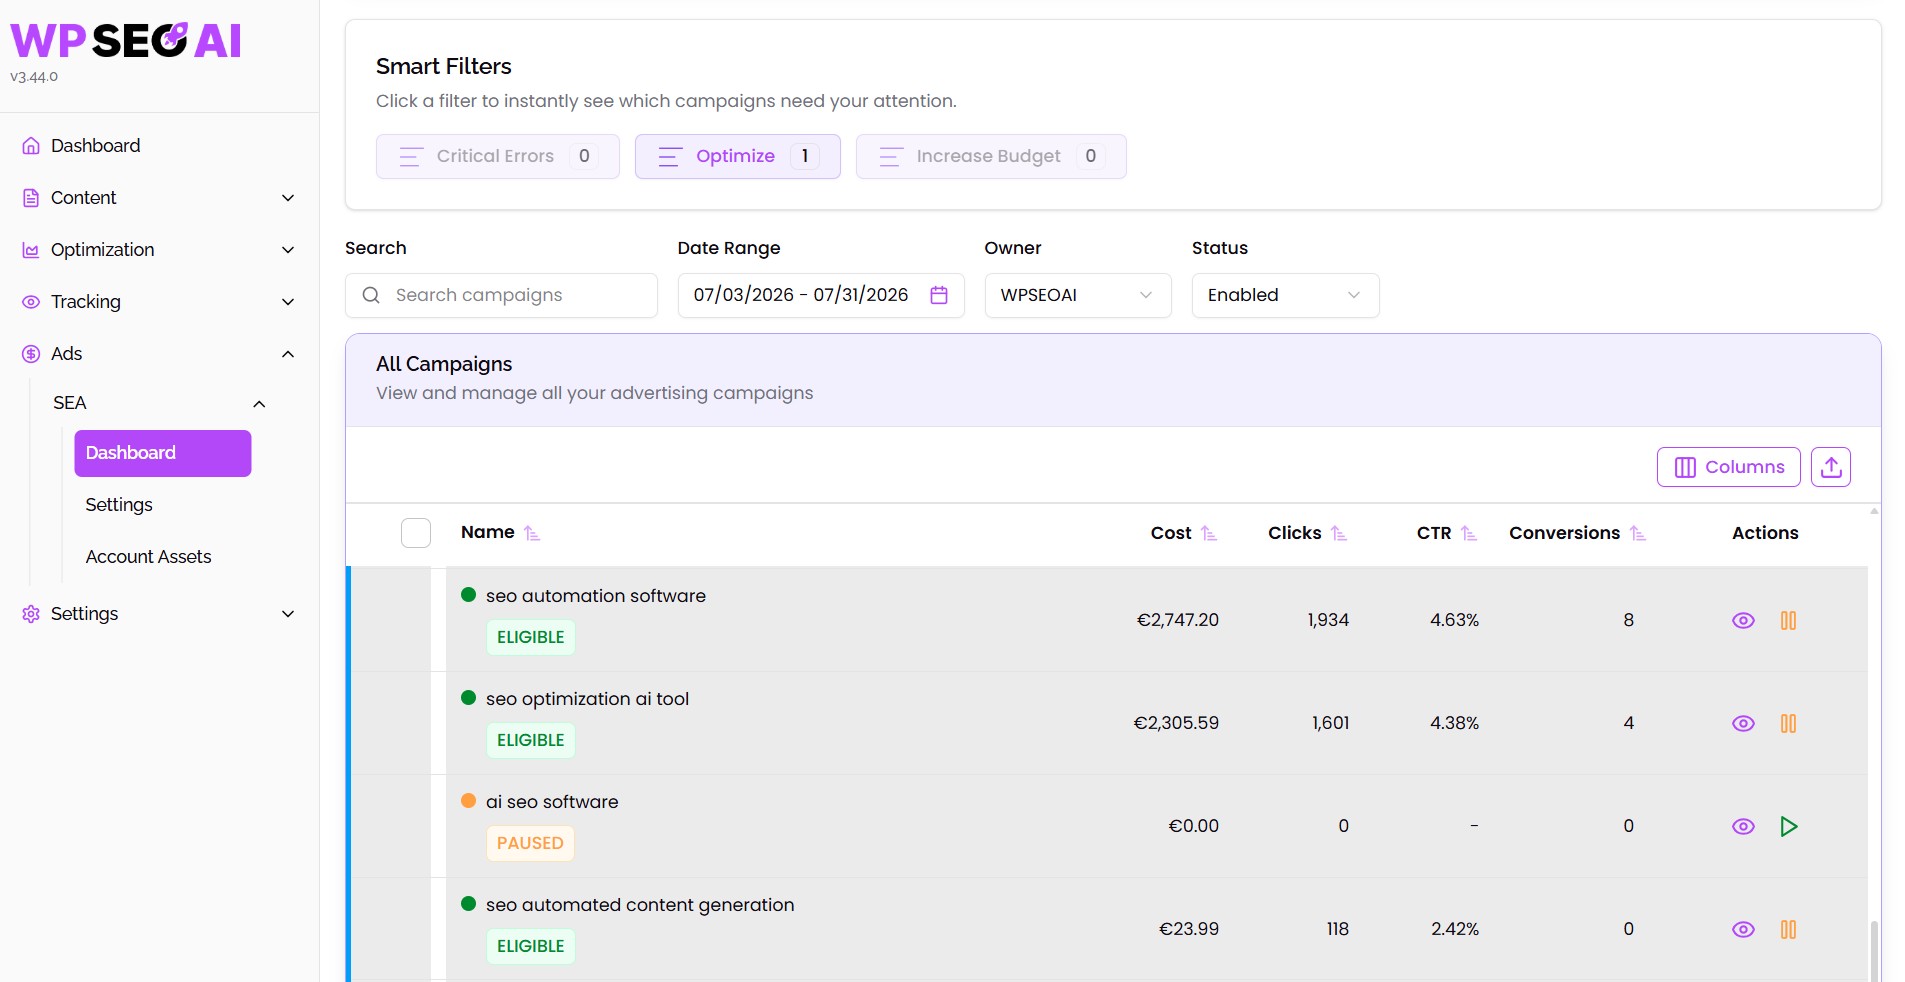
Task: Click the Search campaigns input field
Action: coord(501,295)
